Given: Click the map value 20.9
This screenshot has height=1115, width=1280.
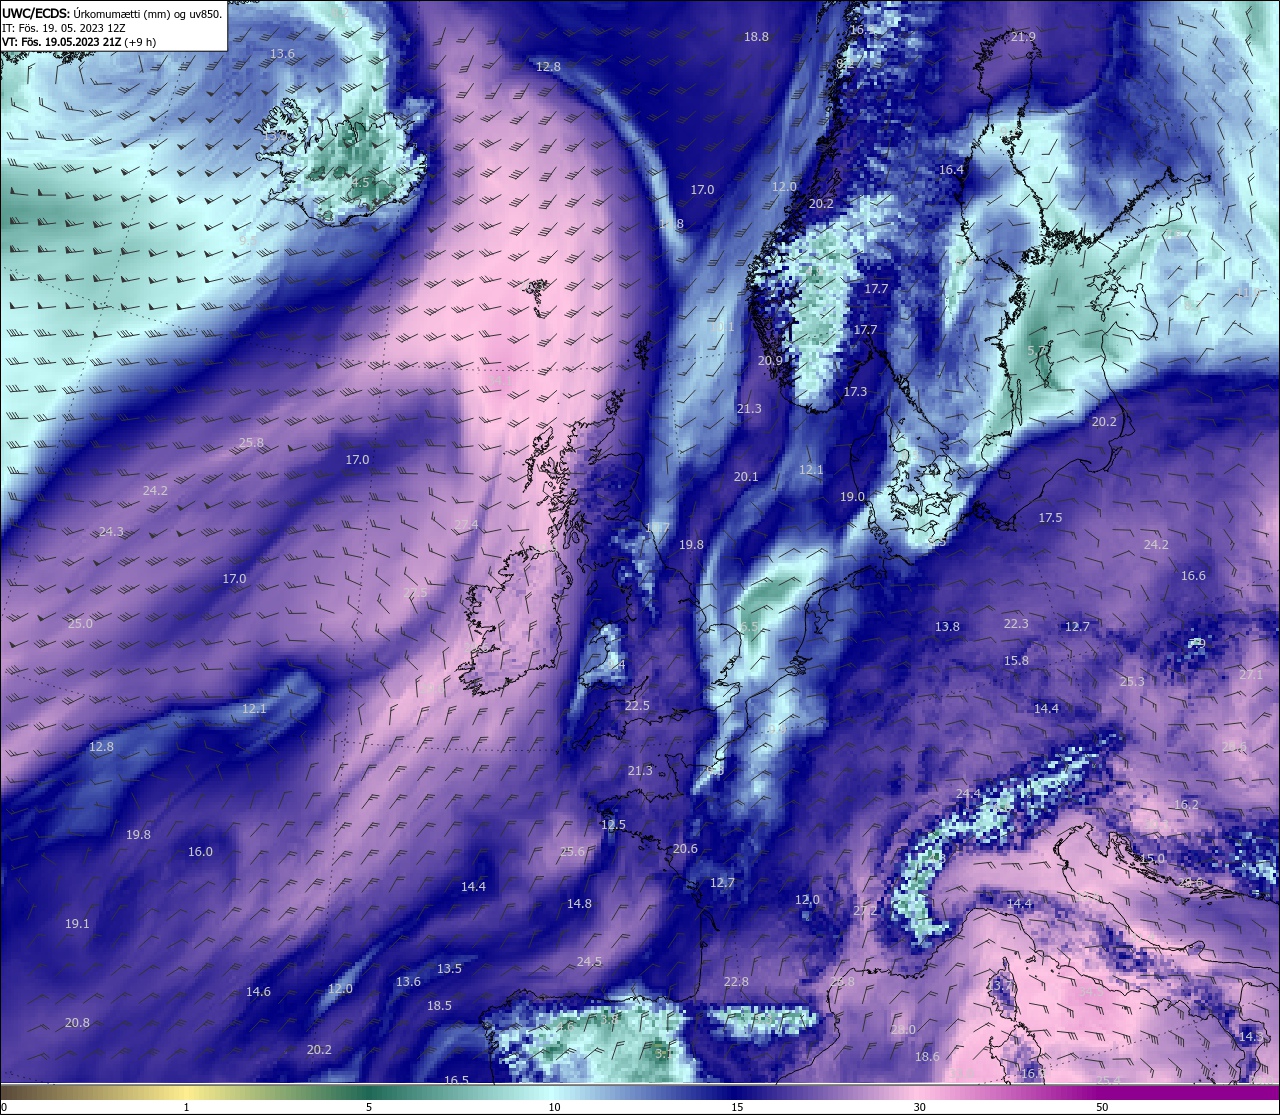Looking at the screenshot, I should (x=770, y=361).
